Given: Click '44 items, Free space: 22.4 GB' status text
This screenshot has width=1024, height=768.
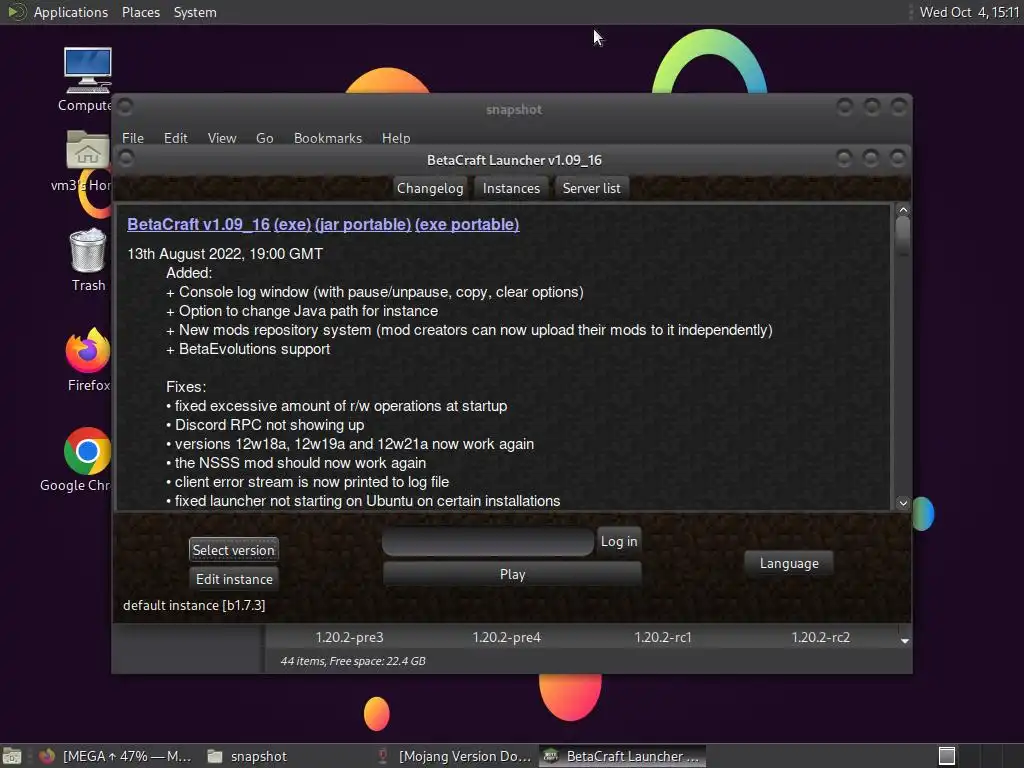Looking at the screenshot, I should point(353,661).
